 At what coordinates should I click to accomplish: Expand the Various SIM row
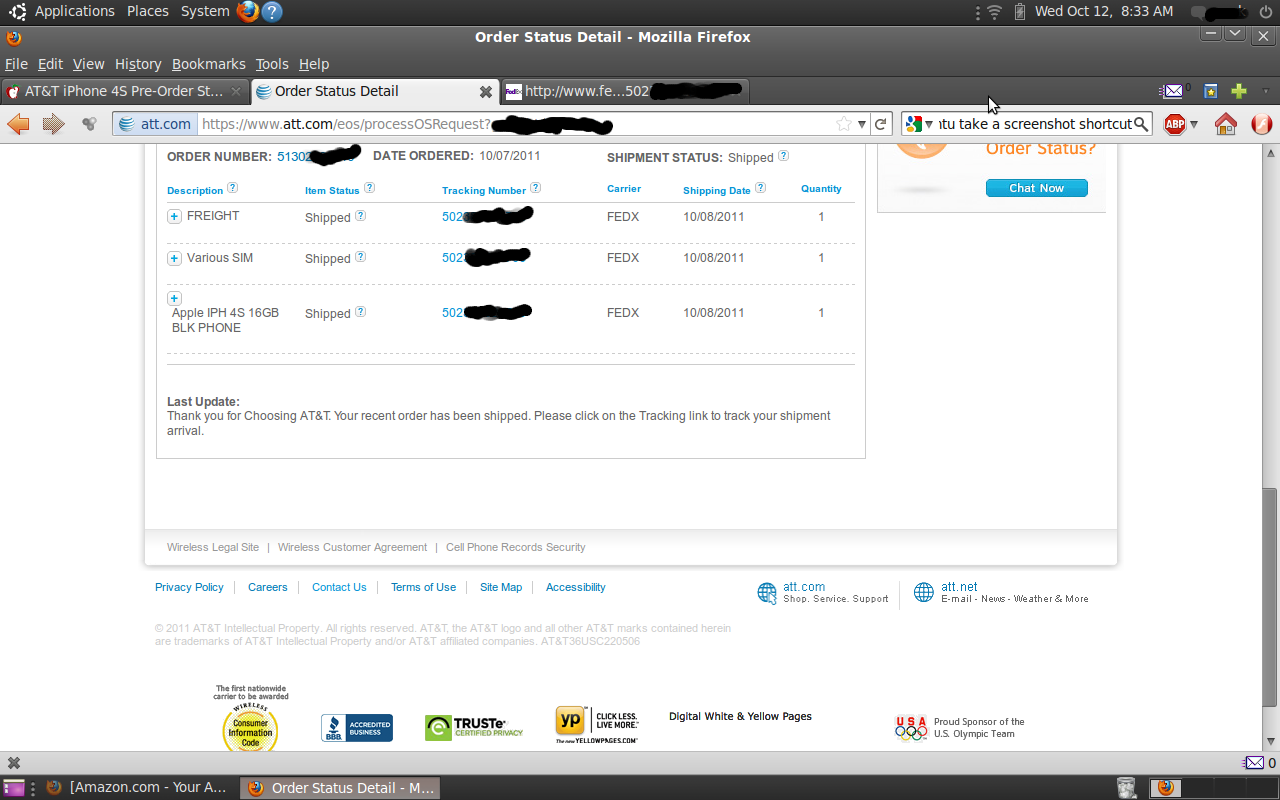174,258
